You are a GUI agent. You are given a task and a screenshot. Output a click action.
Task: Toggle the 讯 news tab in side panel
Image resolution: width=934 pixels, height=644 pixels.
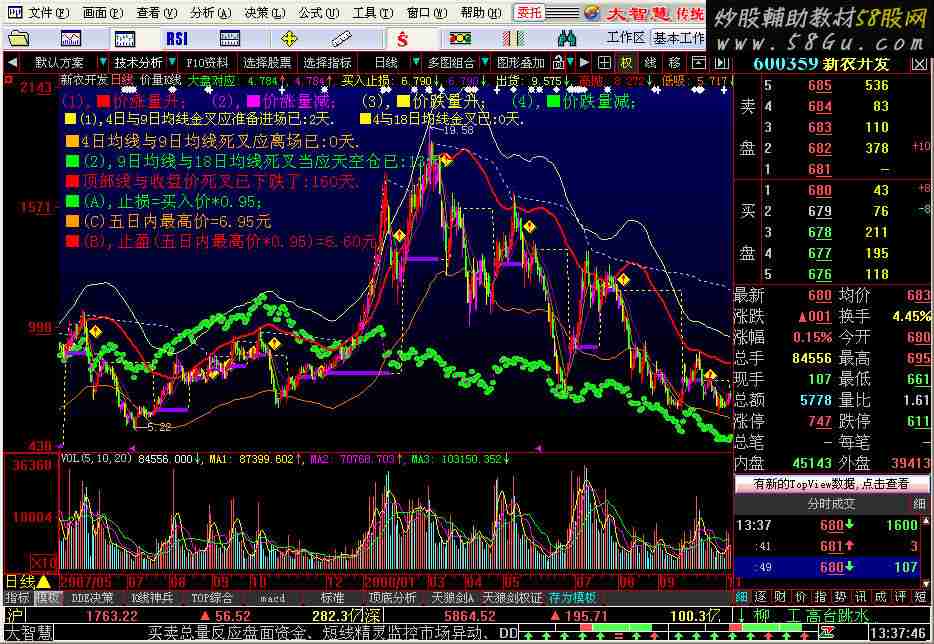click(861, 596)
